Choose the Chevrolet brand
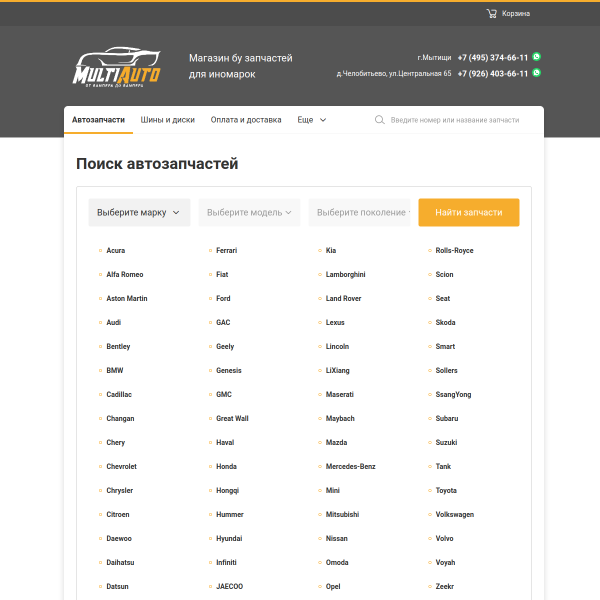600x600 pixels. point(121,466)
